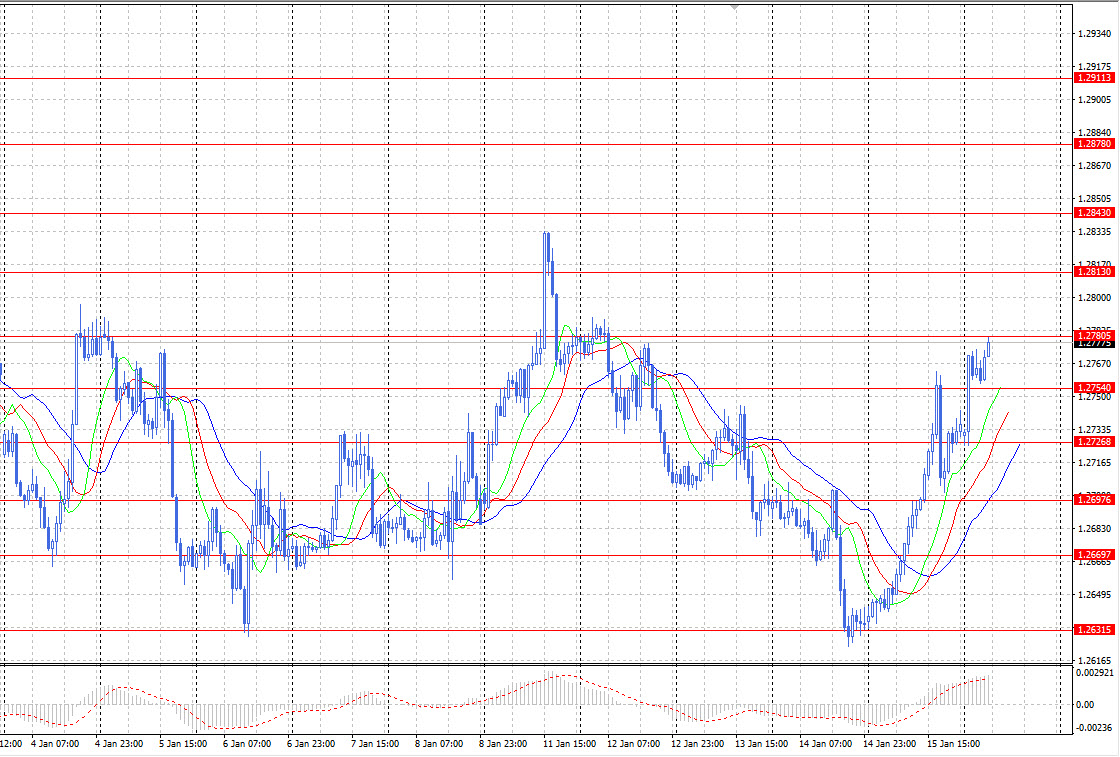Click the 4 Jan 07:00 time label

point(55,744)
